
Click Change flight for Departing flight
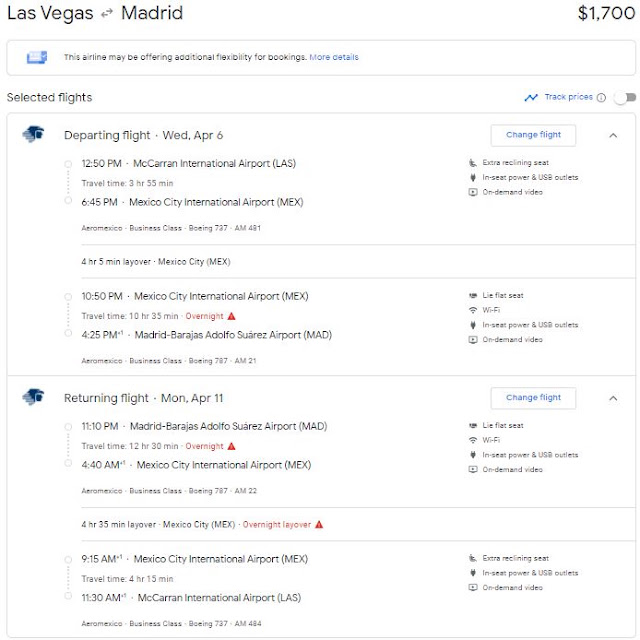(533, 135)
